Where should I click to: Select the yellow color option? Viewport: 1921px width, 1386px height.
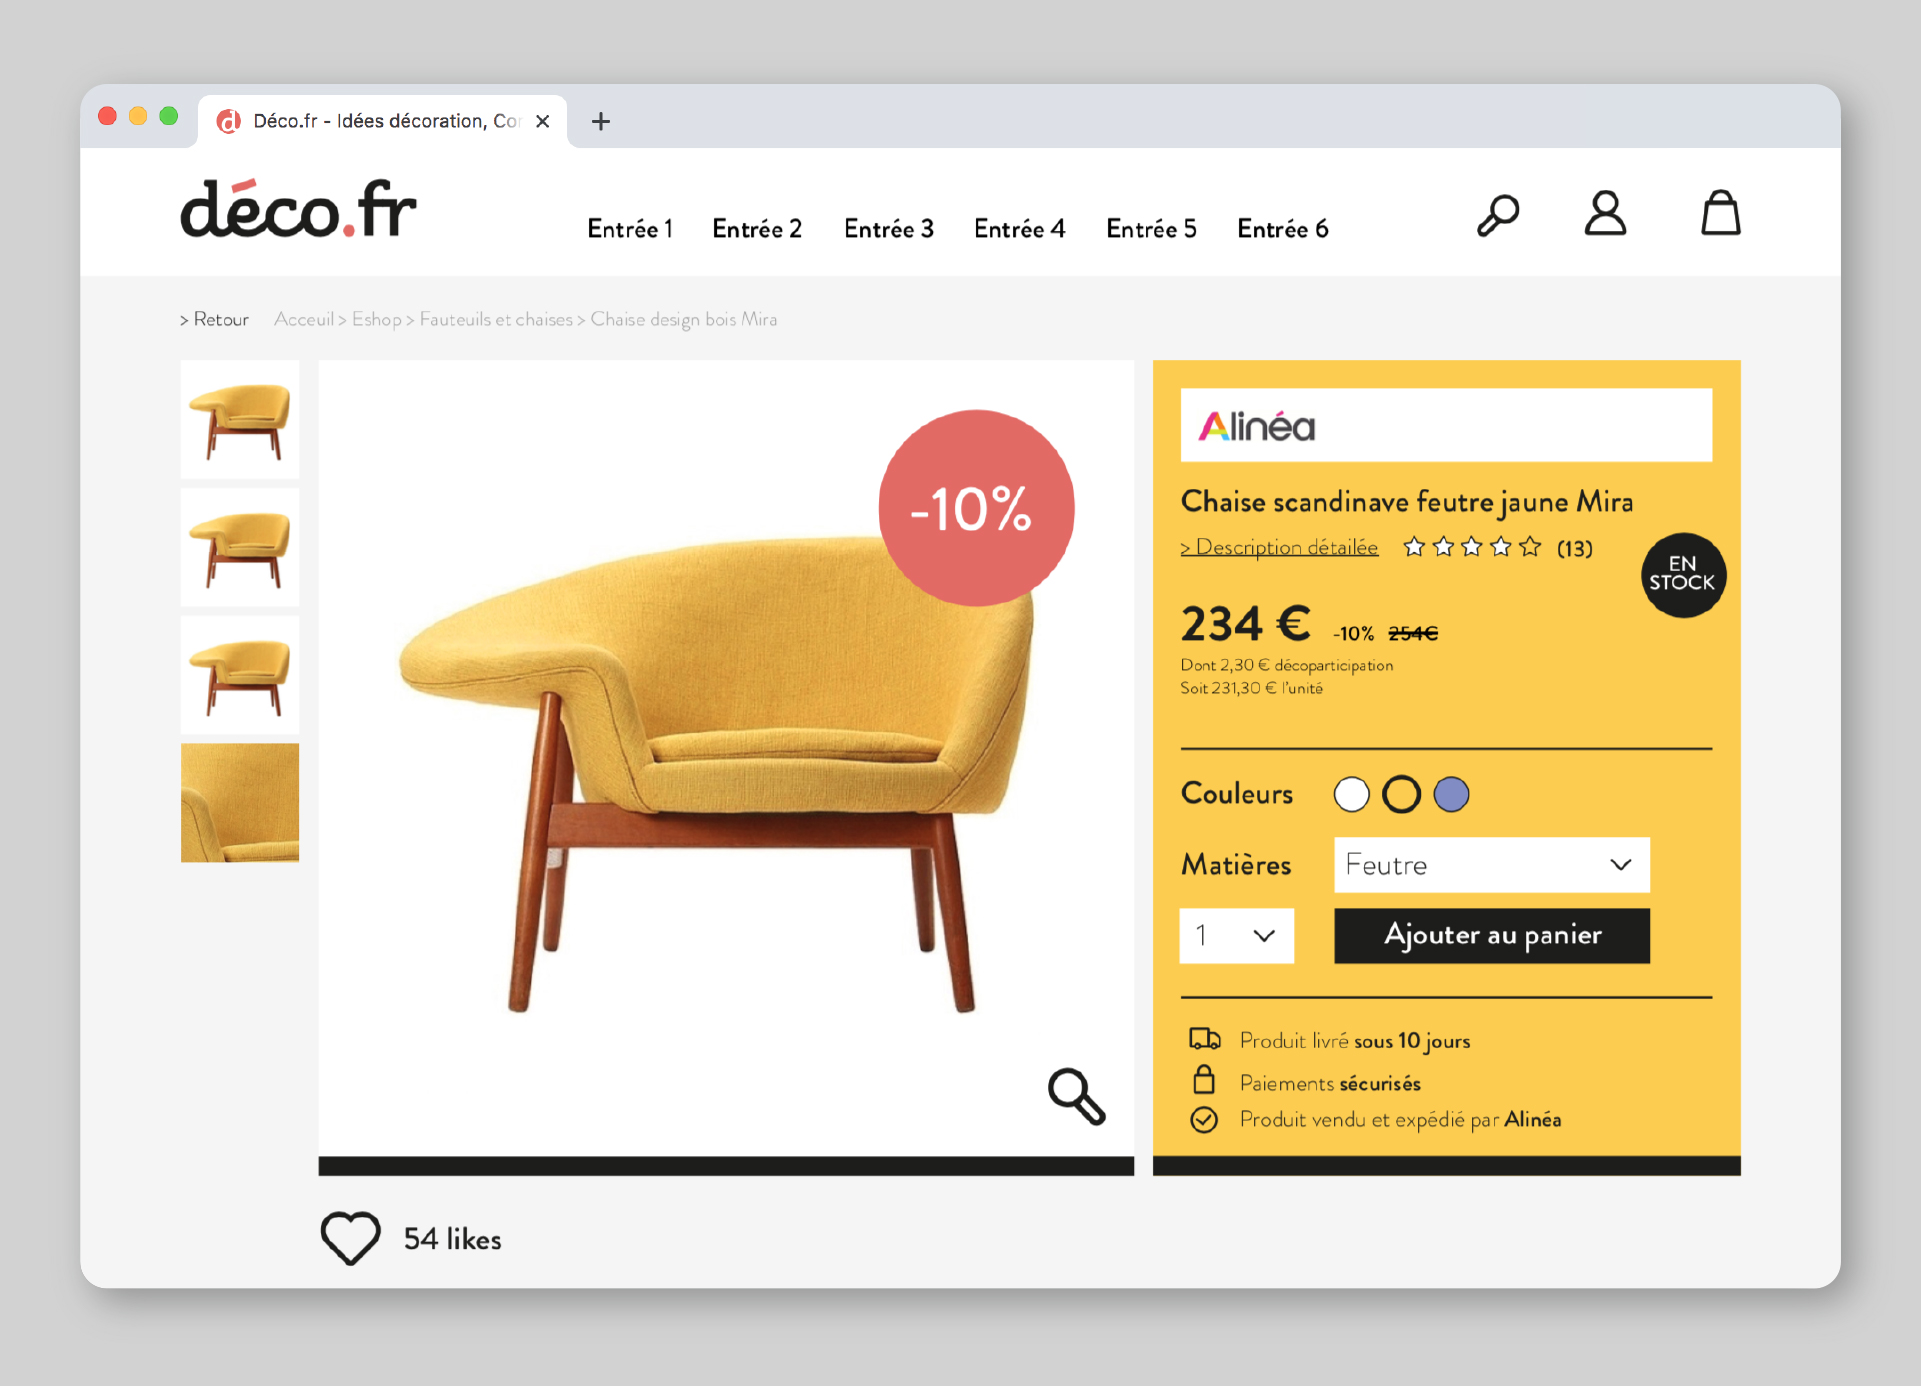[x=1401, y=794]
